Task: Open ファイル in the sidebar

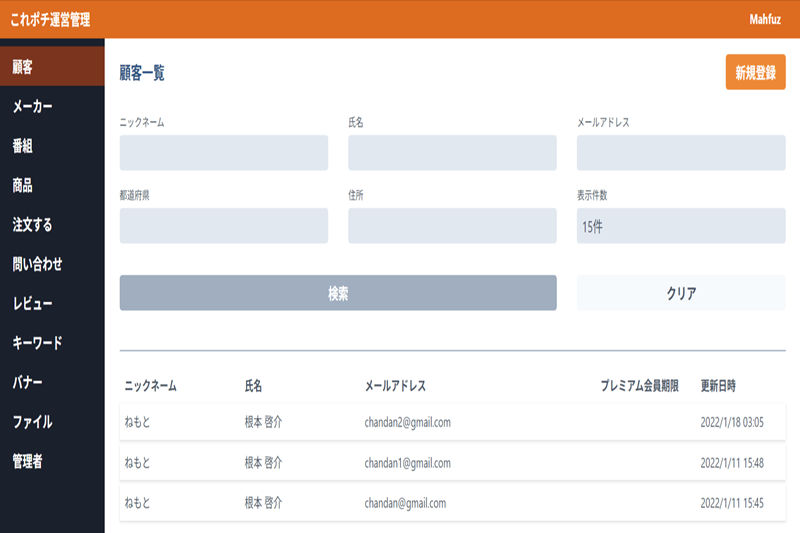Action: pyautogui.click(x=33, y=422)
